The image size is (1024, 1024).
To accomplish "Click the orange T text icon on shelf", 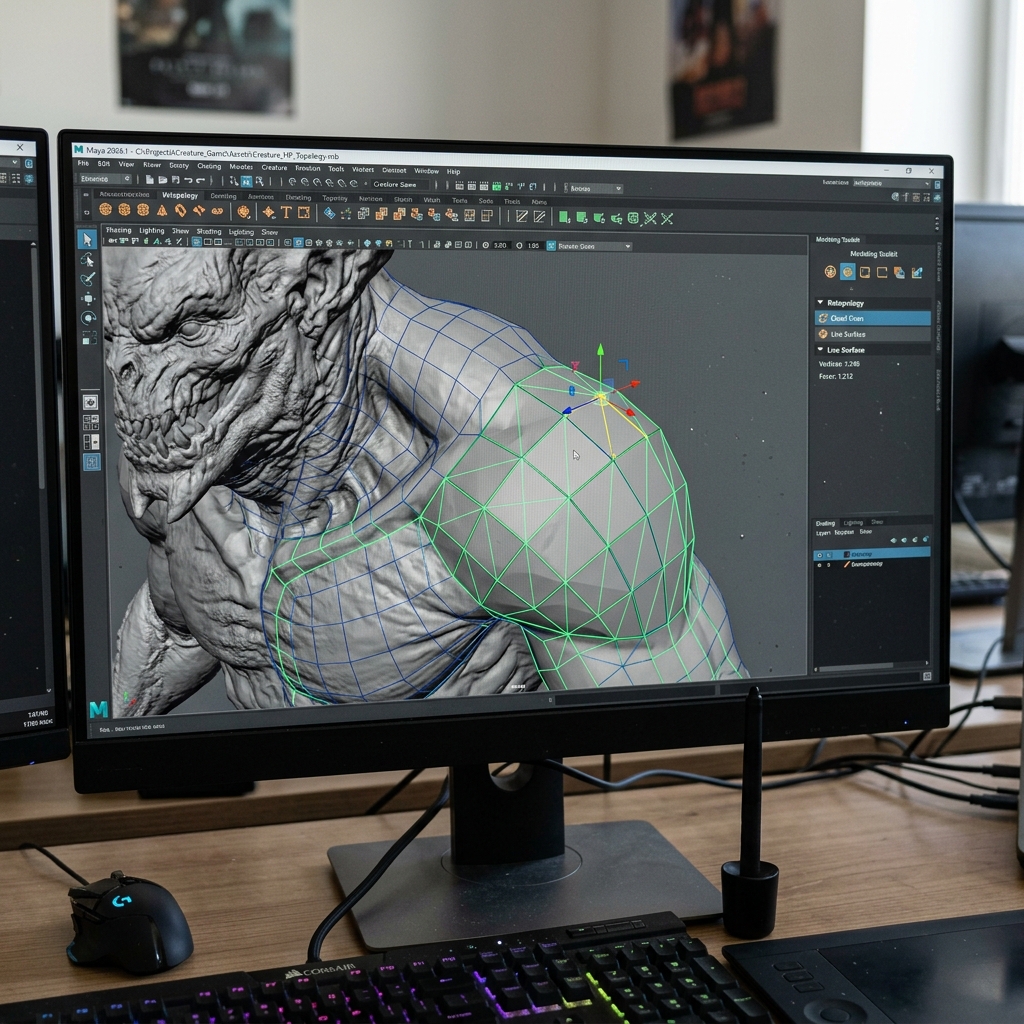I will [x=286, y=212].
